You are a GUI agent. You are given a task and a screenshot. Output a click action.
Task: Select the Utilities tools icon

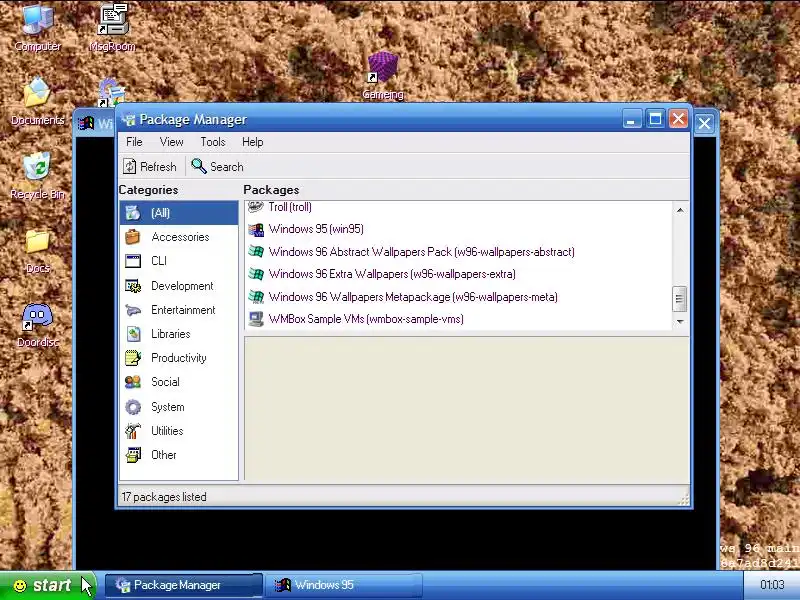point(133,431)
